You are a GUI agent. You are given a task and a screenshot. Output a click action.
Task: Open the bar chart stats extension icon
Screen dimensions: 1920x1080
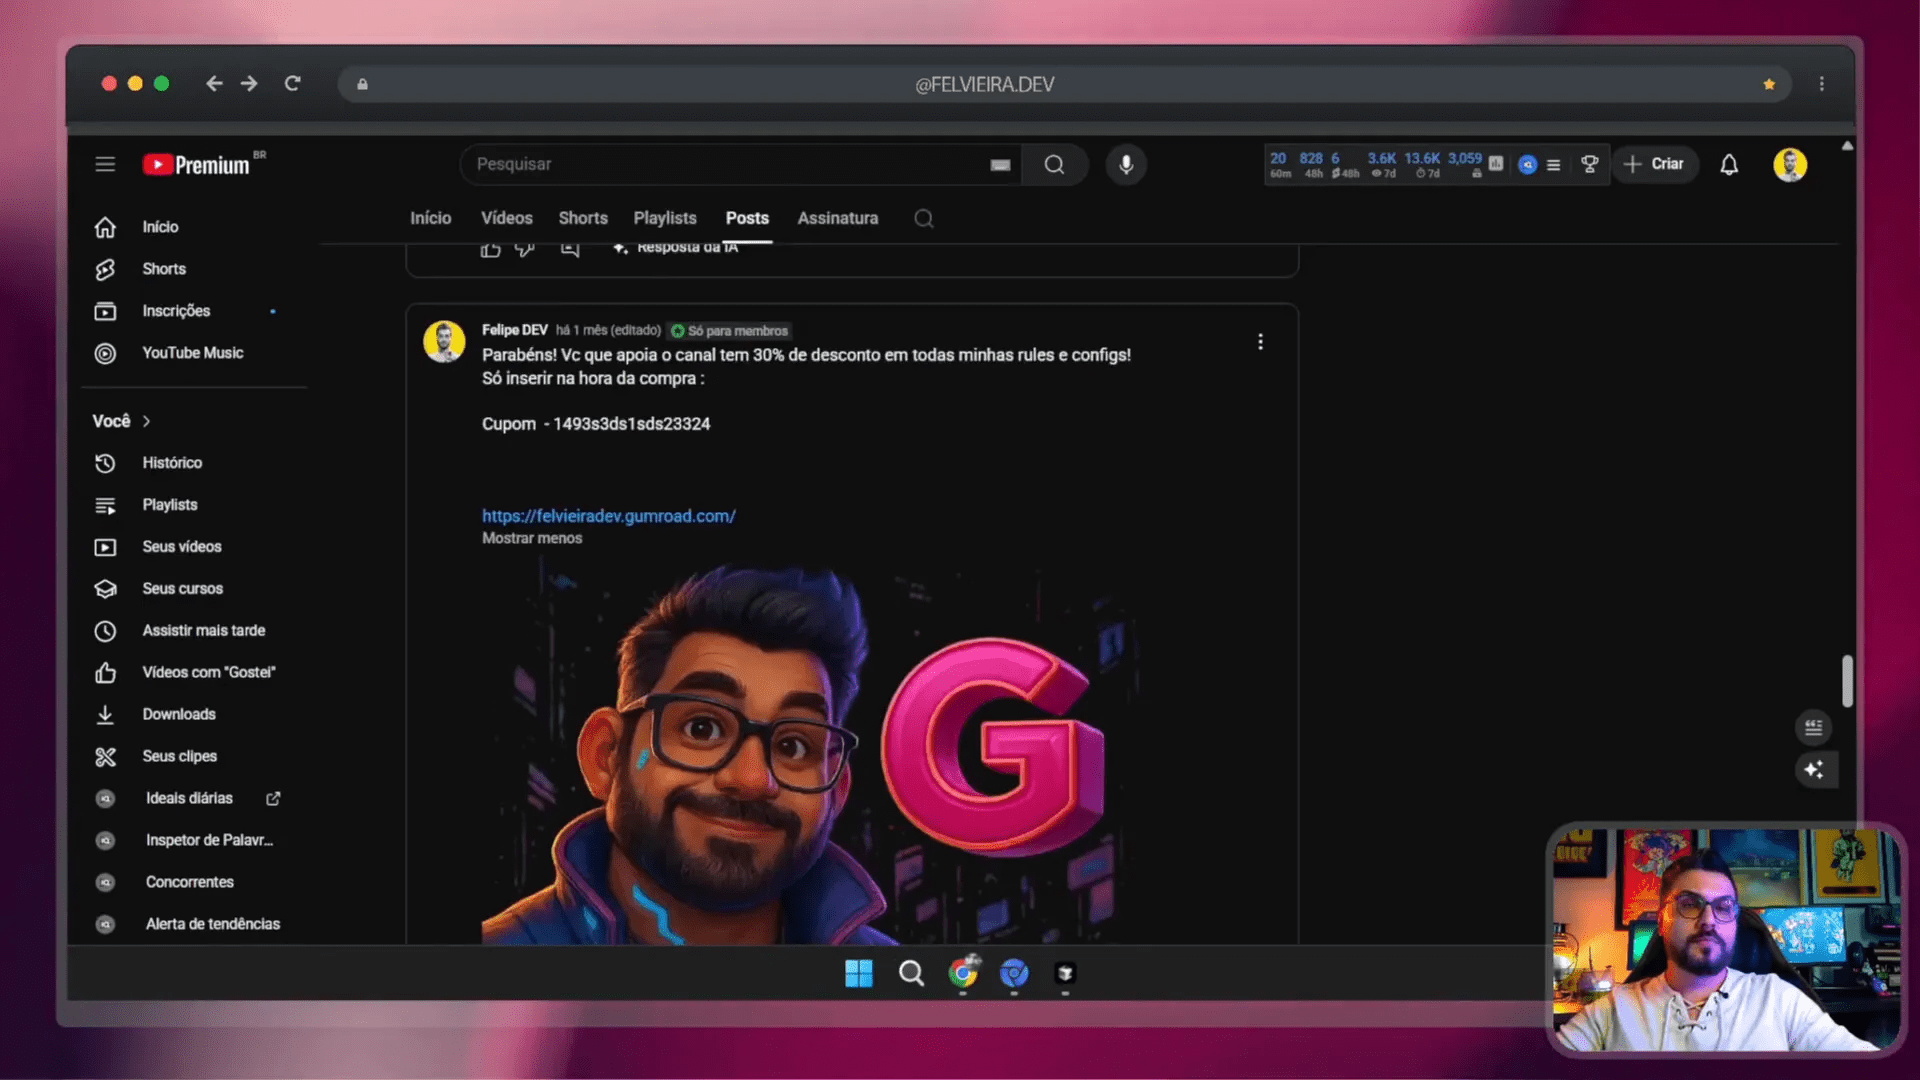(1496, 164)
